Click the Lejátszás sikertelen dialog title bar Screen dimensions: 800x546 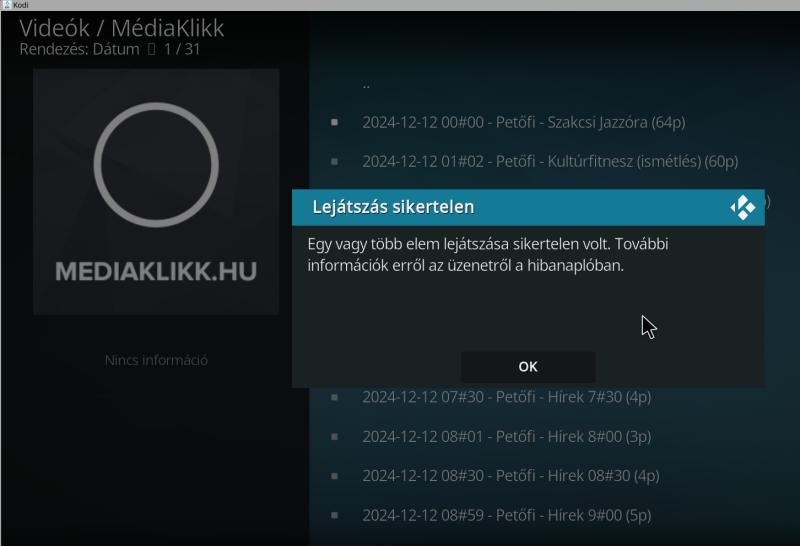[x=528, y=207]
